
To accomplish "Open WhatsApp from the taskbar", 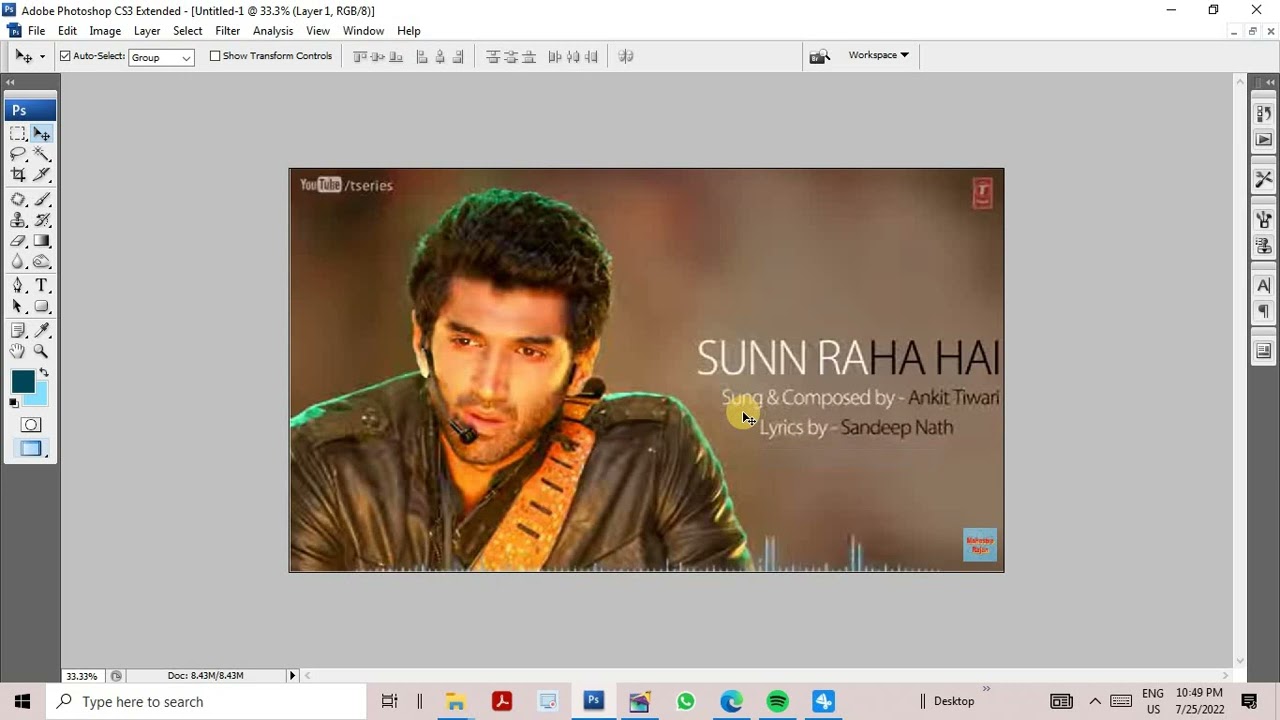I will [x=686, y=702].
